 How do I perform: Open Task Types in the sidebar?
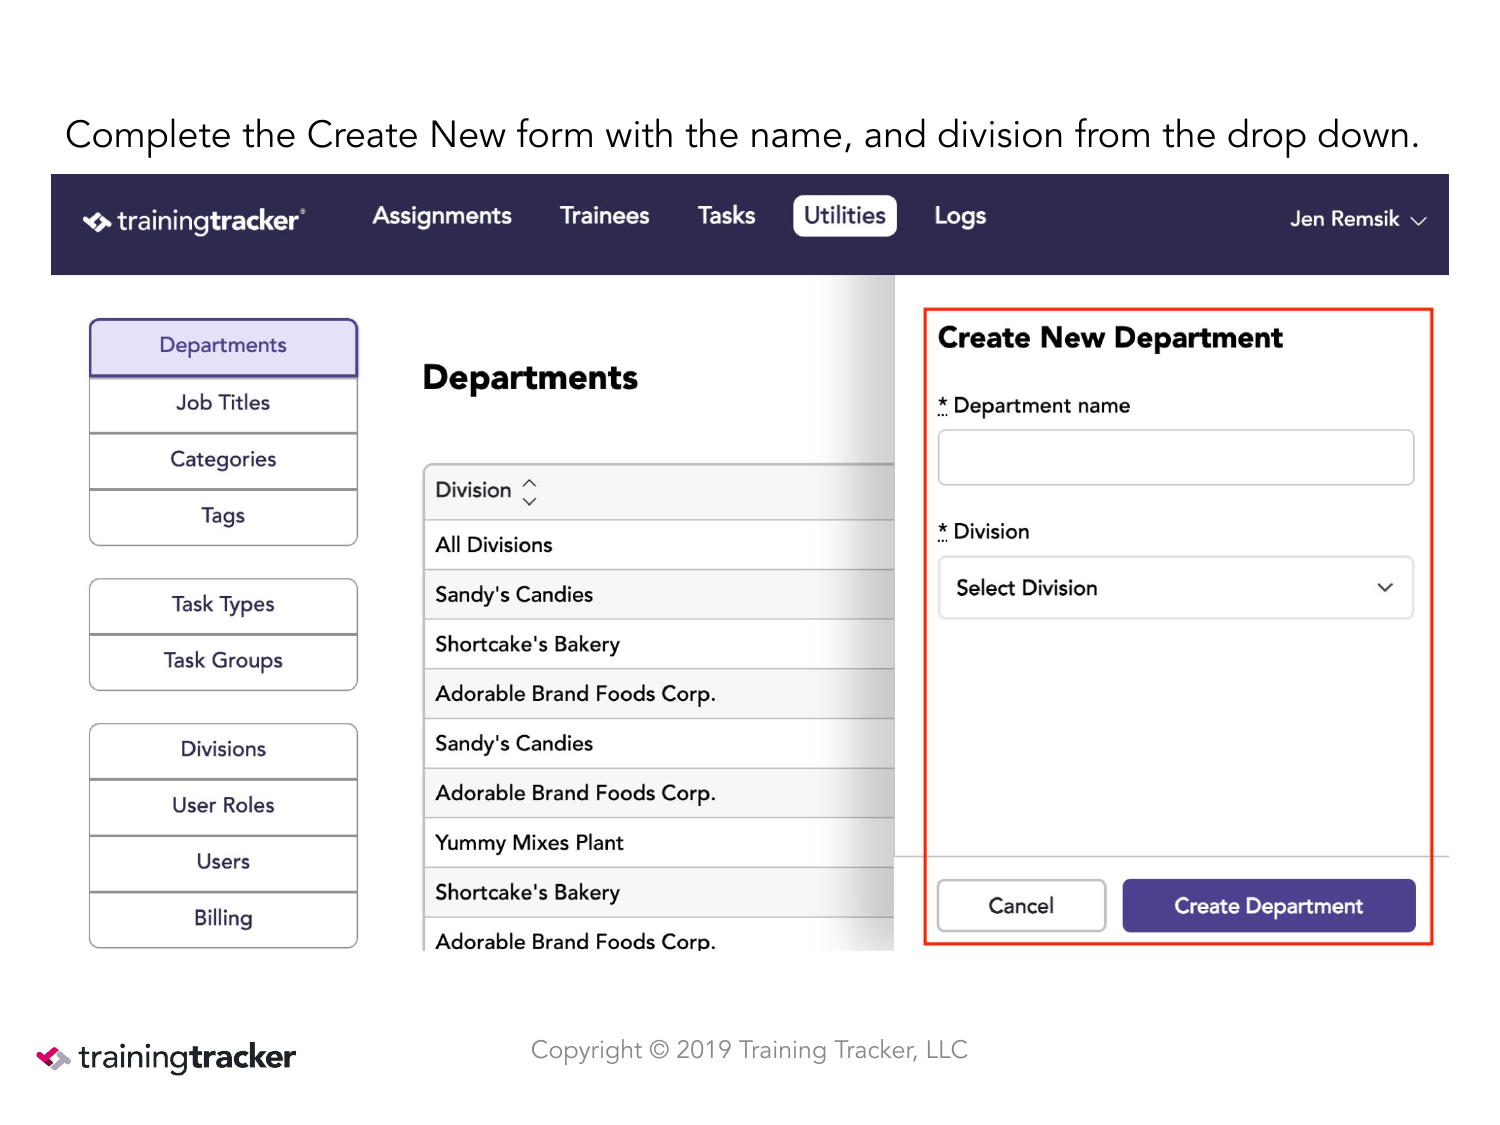coord(223,606)
